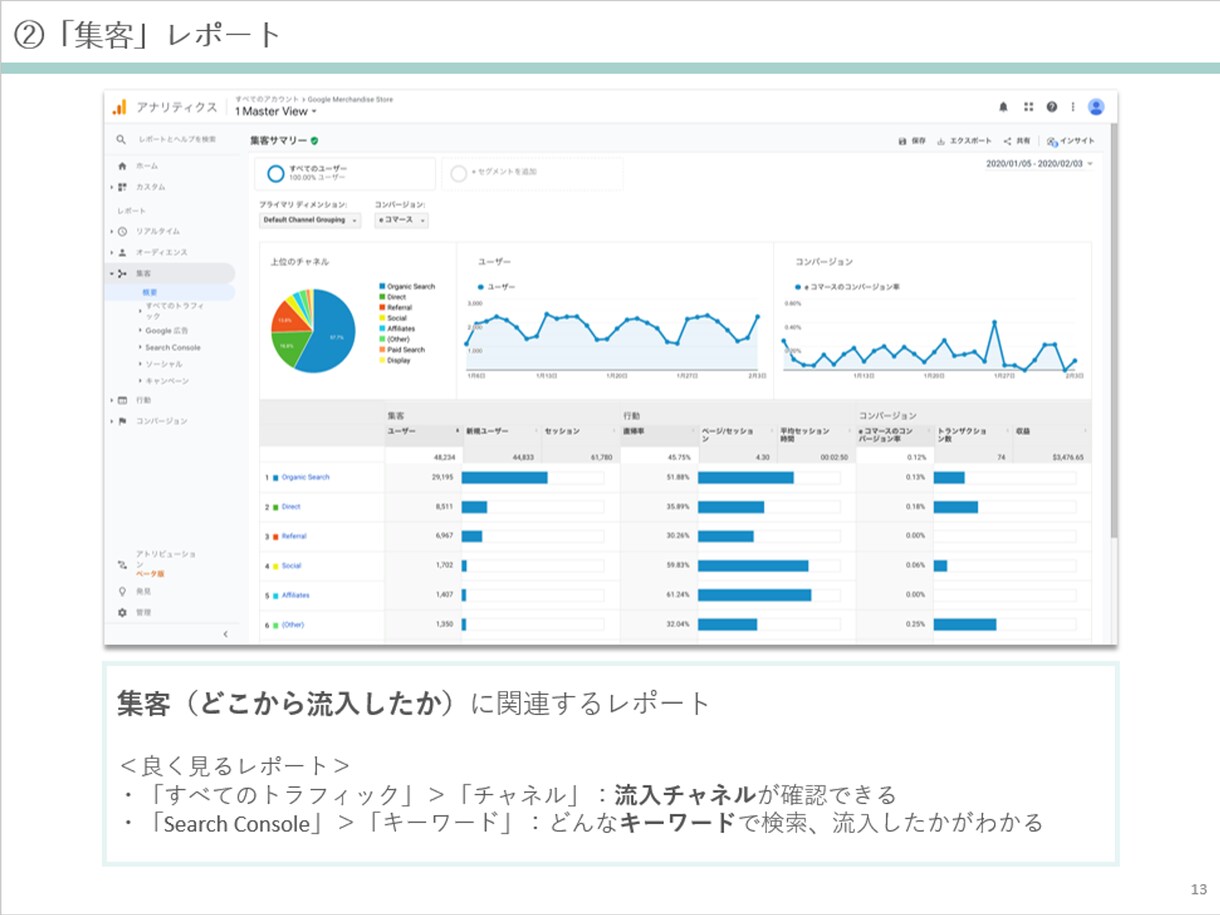The height and width of the screenshot is (915, 1220).
Task: Click the home icon in sidebar
Action: 122,166
